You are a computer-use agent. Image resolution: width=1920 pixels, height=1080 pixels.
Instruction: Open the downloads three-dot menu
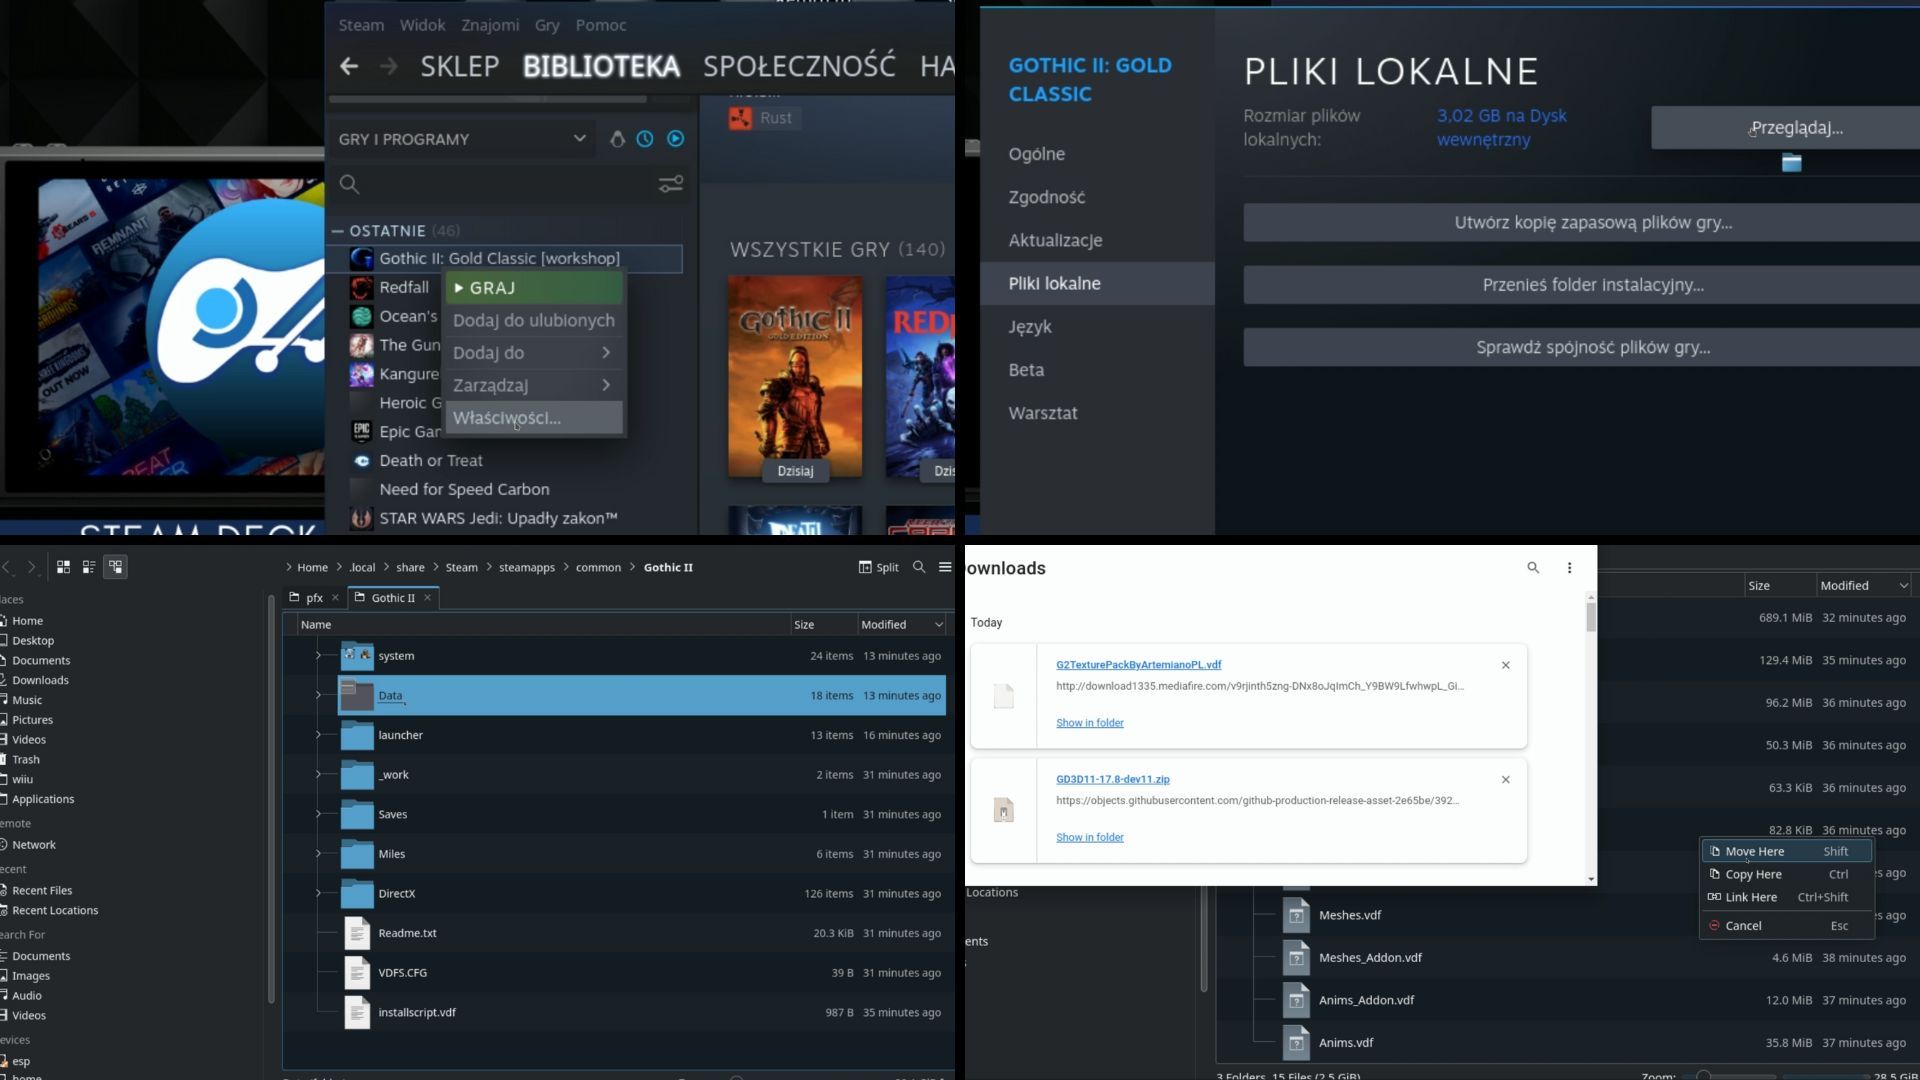coord(1569,568)
